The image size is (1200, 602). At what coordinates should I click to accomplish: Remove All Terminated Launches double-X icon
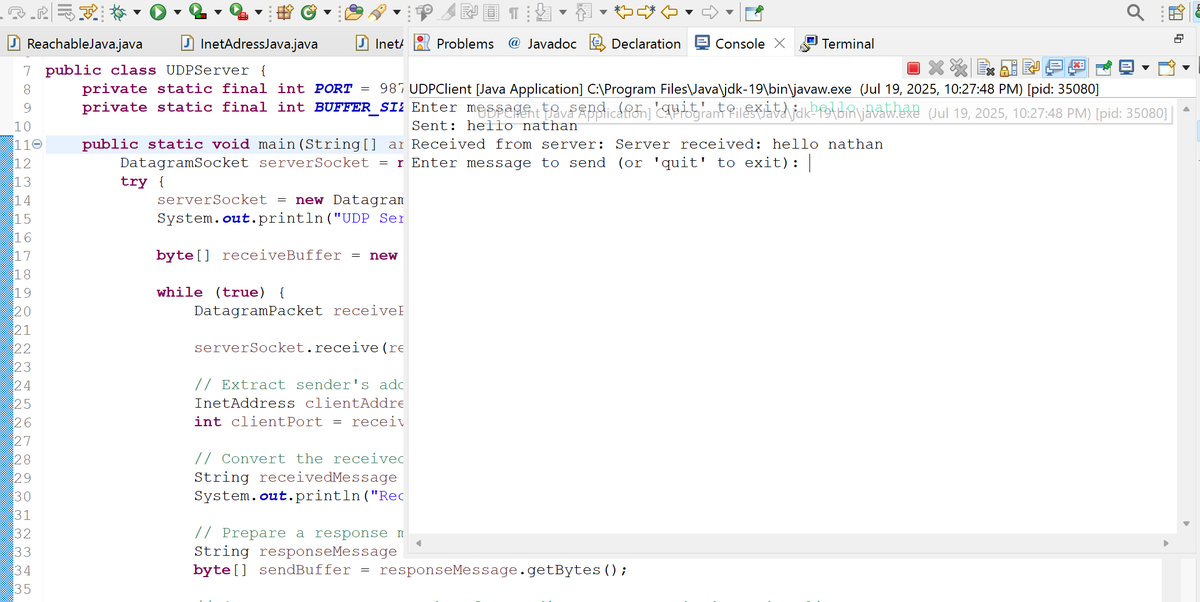tap(958, 68)
